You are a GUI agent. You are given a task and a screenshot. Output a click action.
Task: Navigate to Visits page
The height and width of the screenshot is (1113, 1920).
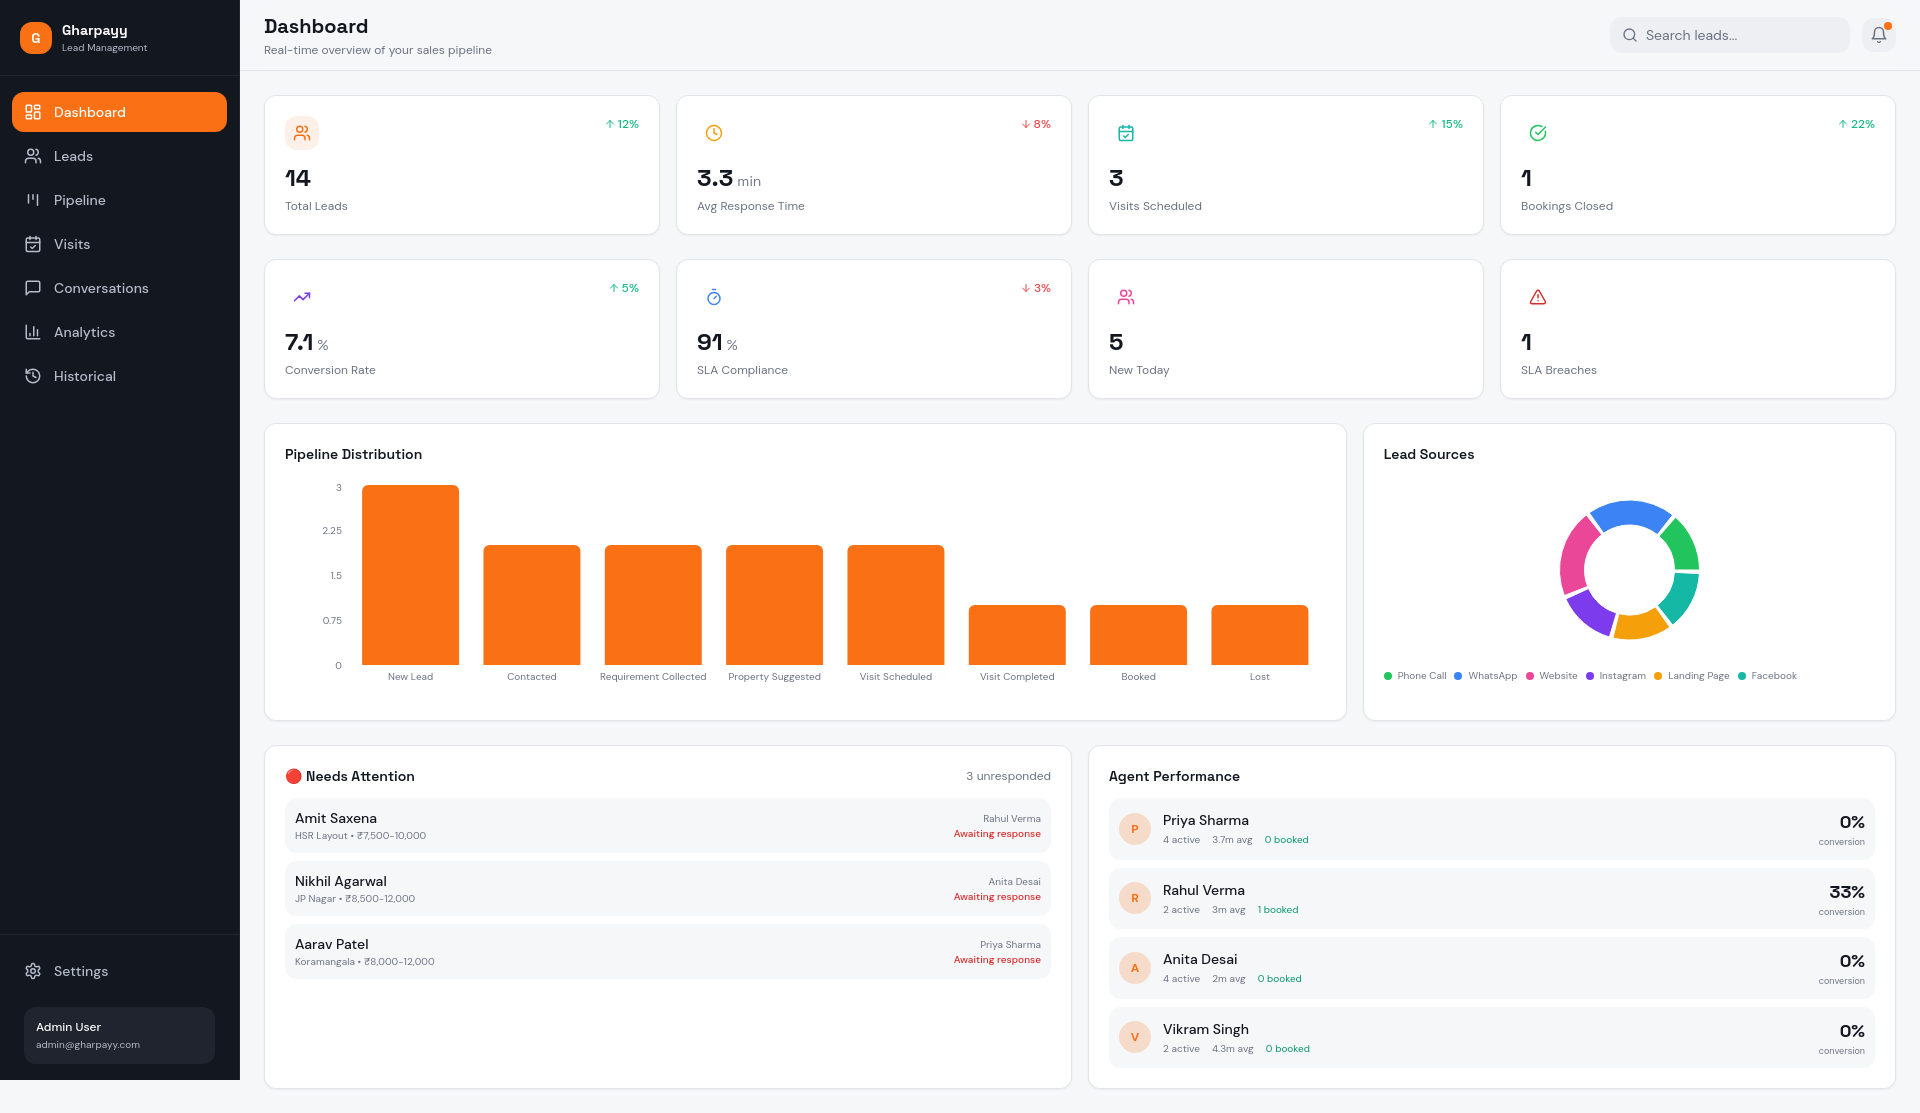point(119,244)
